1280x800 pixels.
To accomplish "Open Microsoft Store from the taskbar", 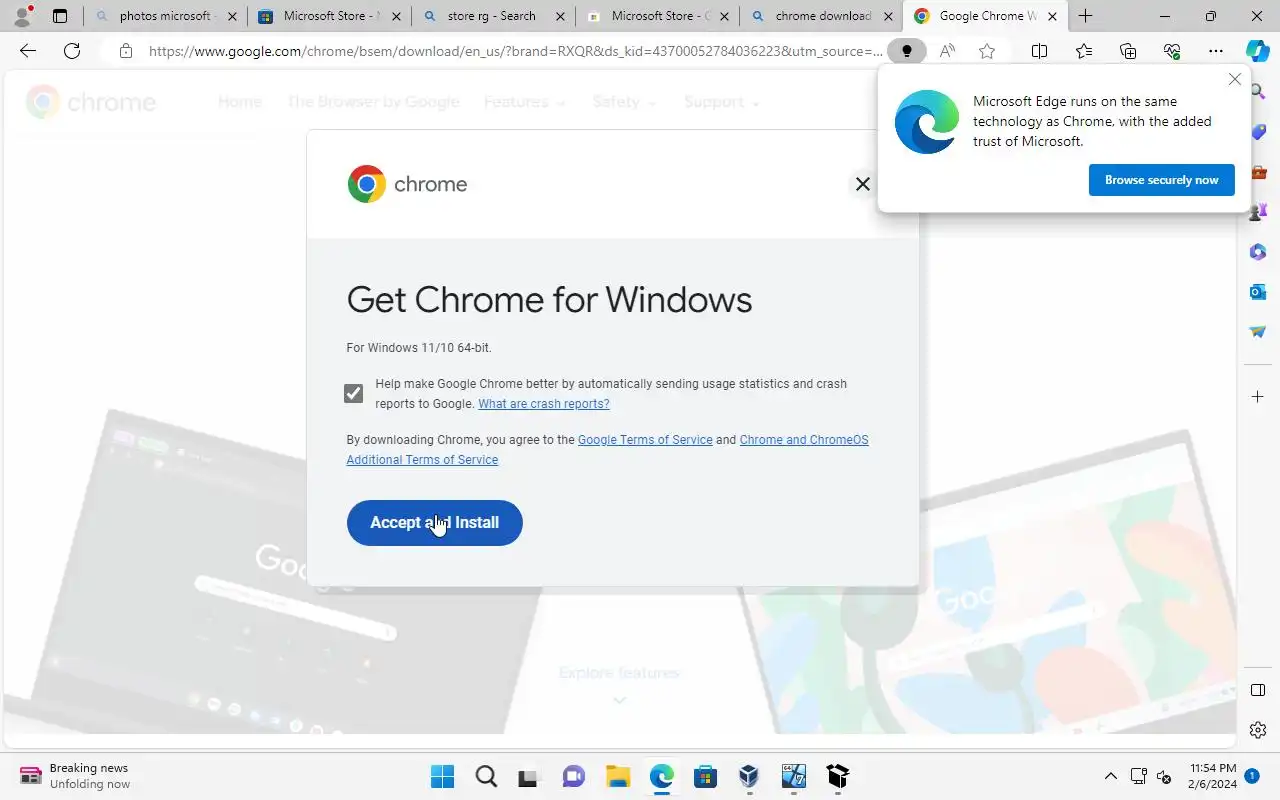I will point(706,776).
